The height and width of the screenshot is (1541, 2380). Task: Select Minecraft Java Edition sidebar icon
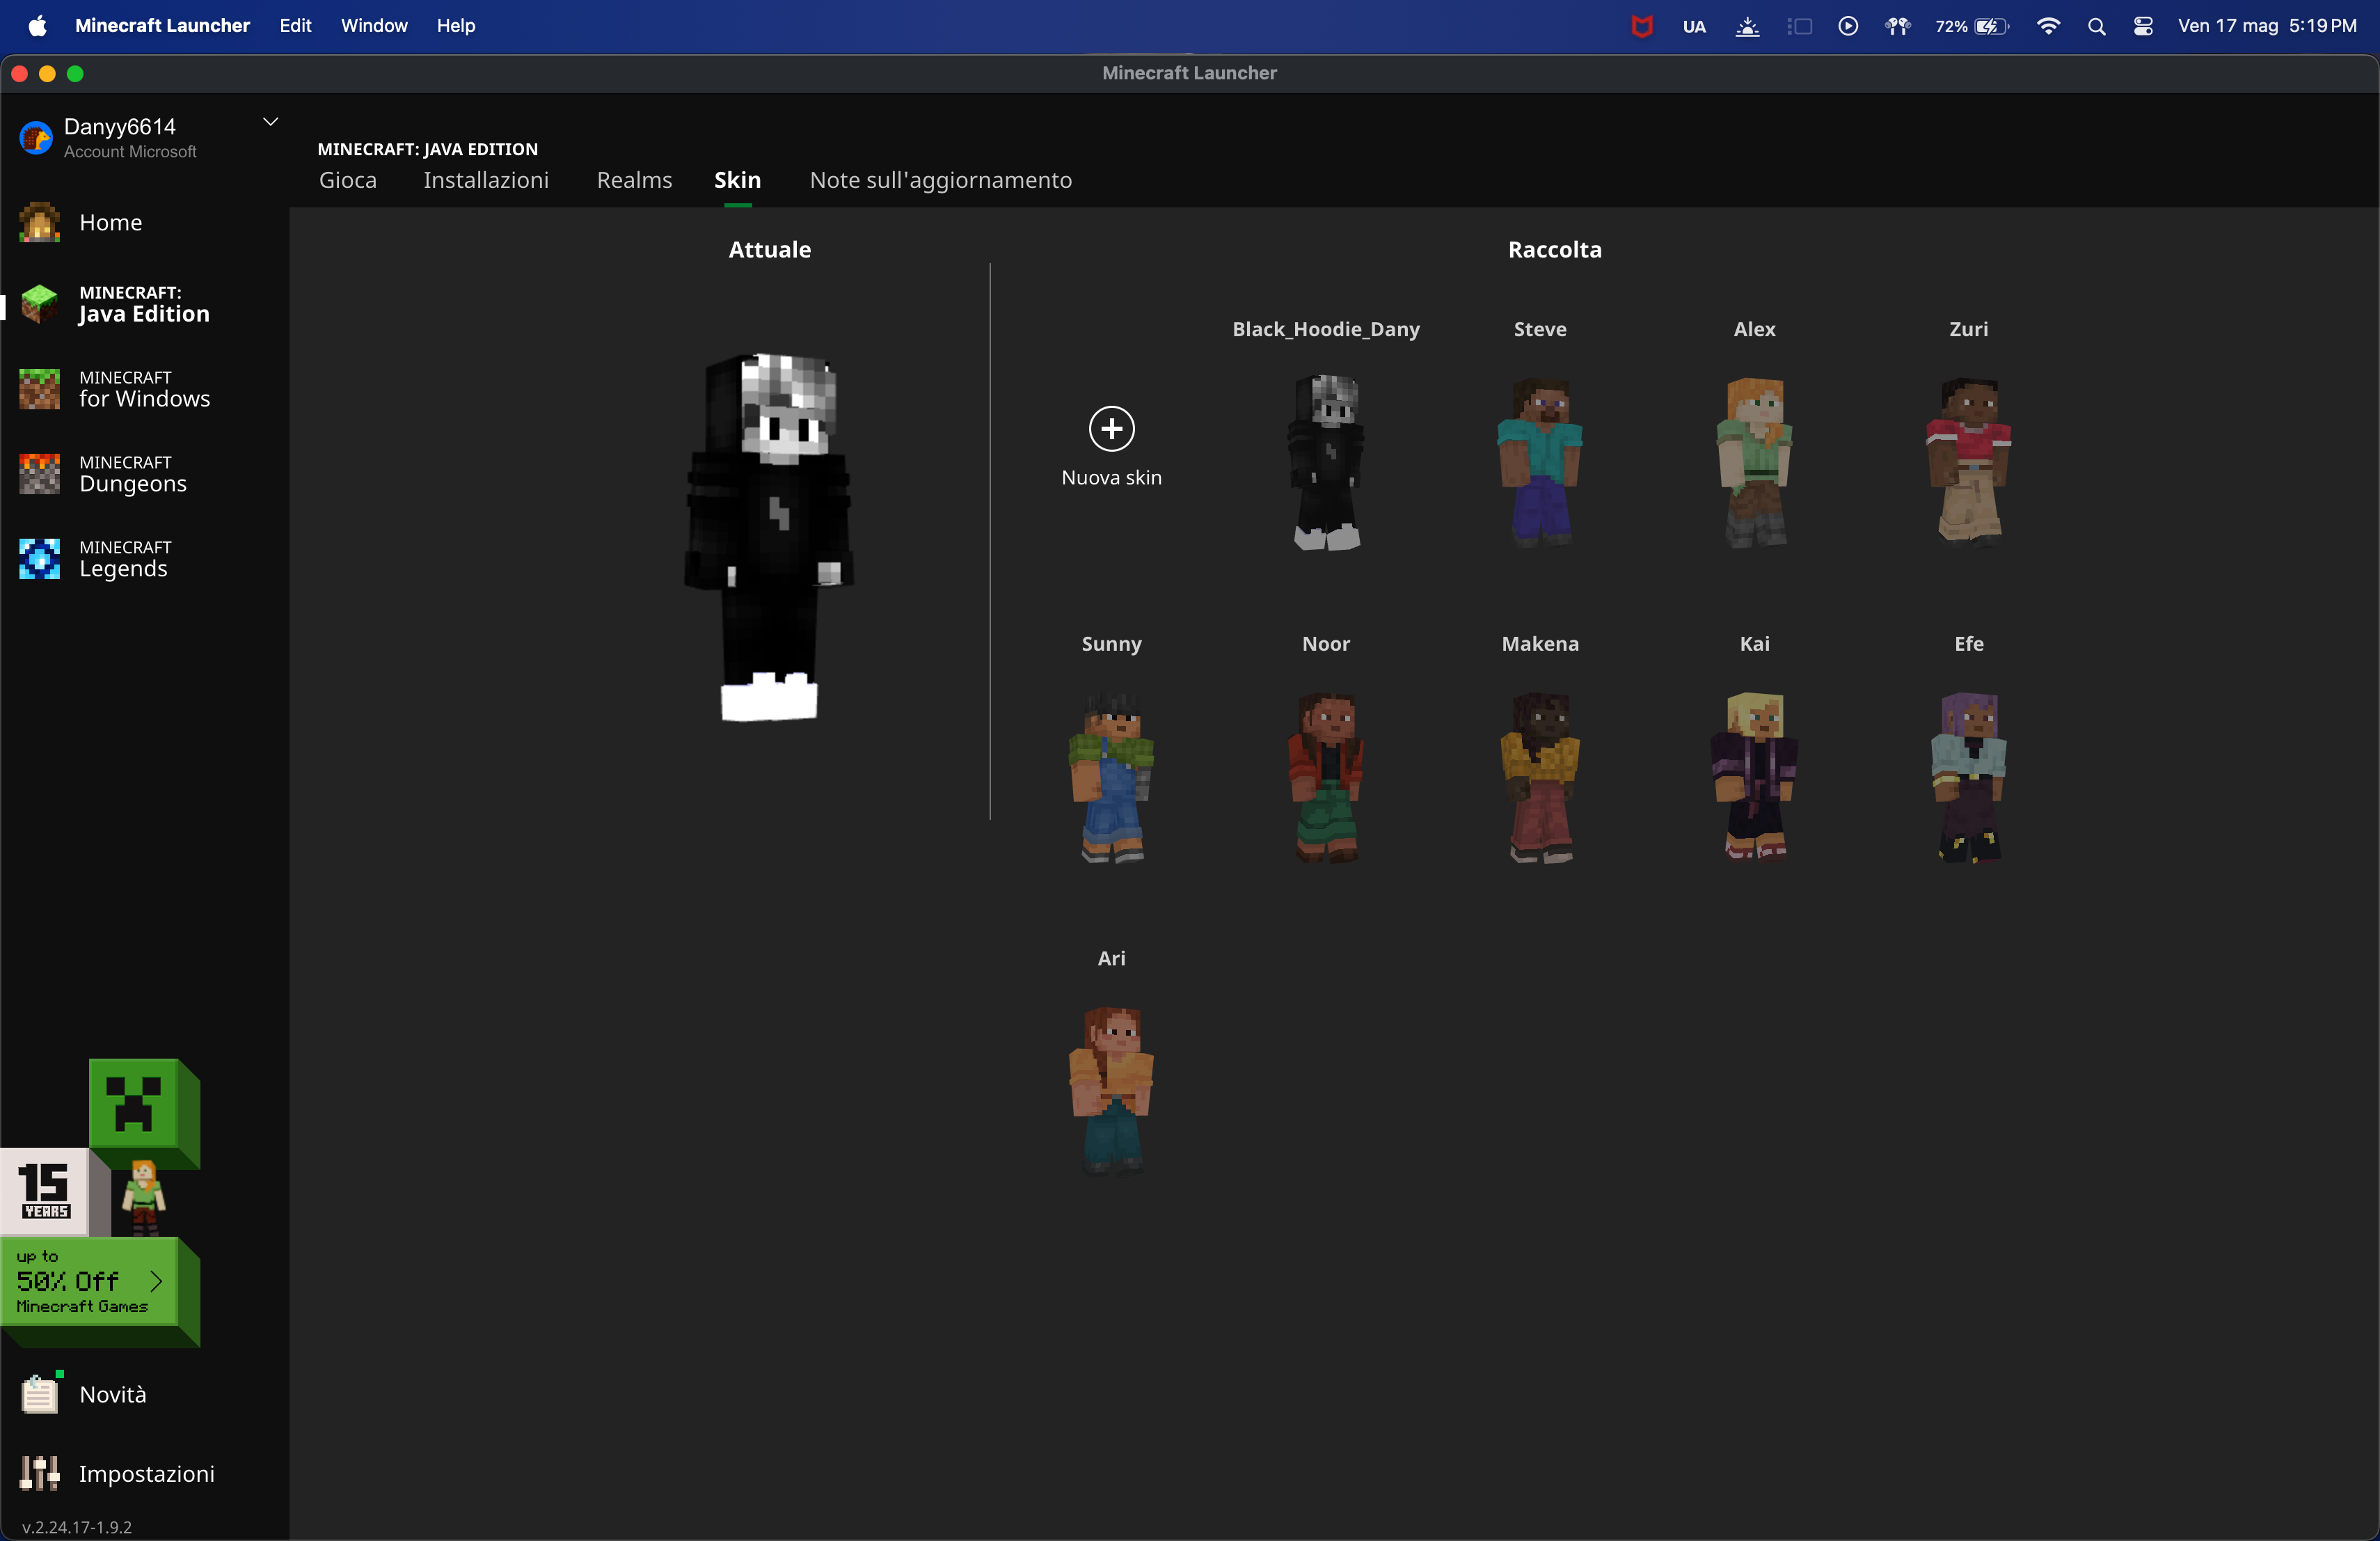click(x=40, y=304)
